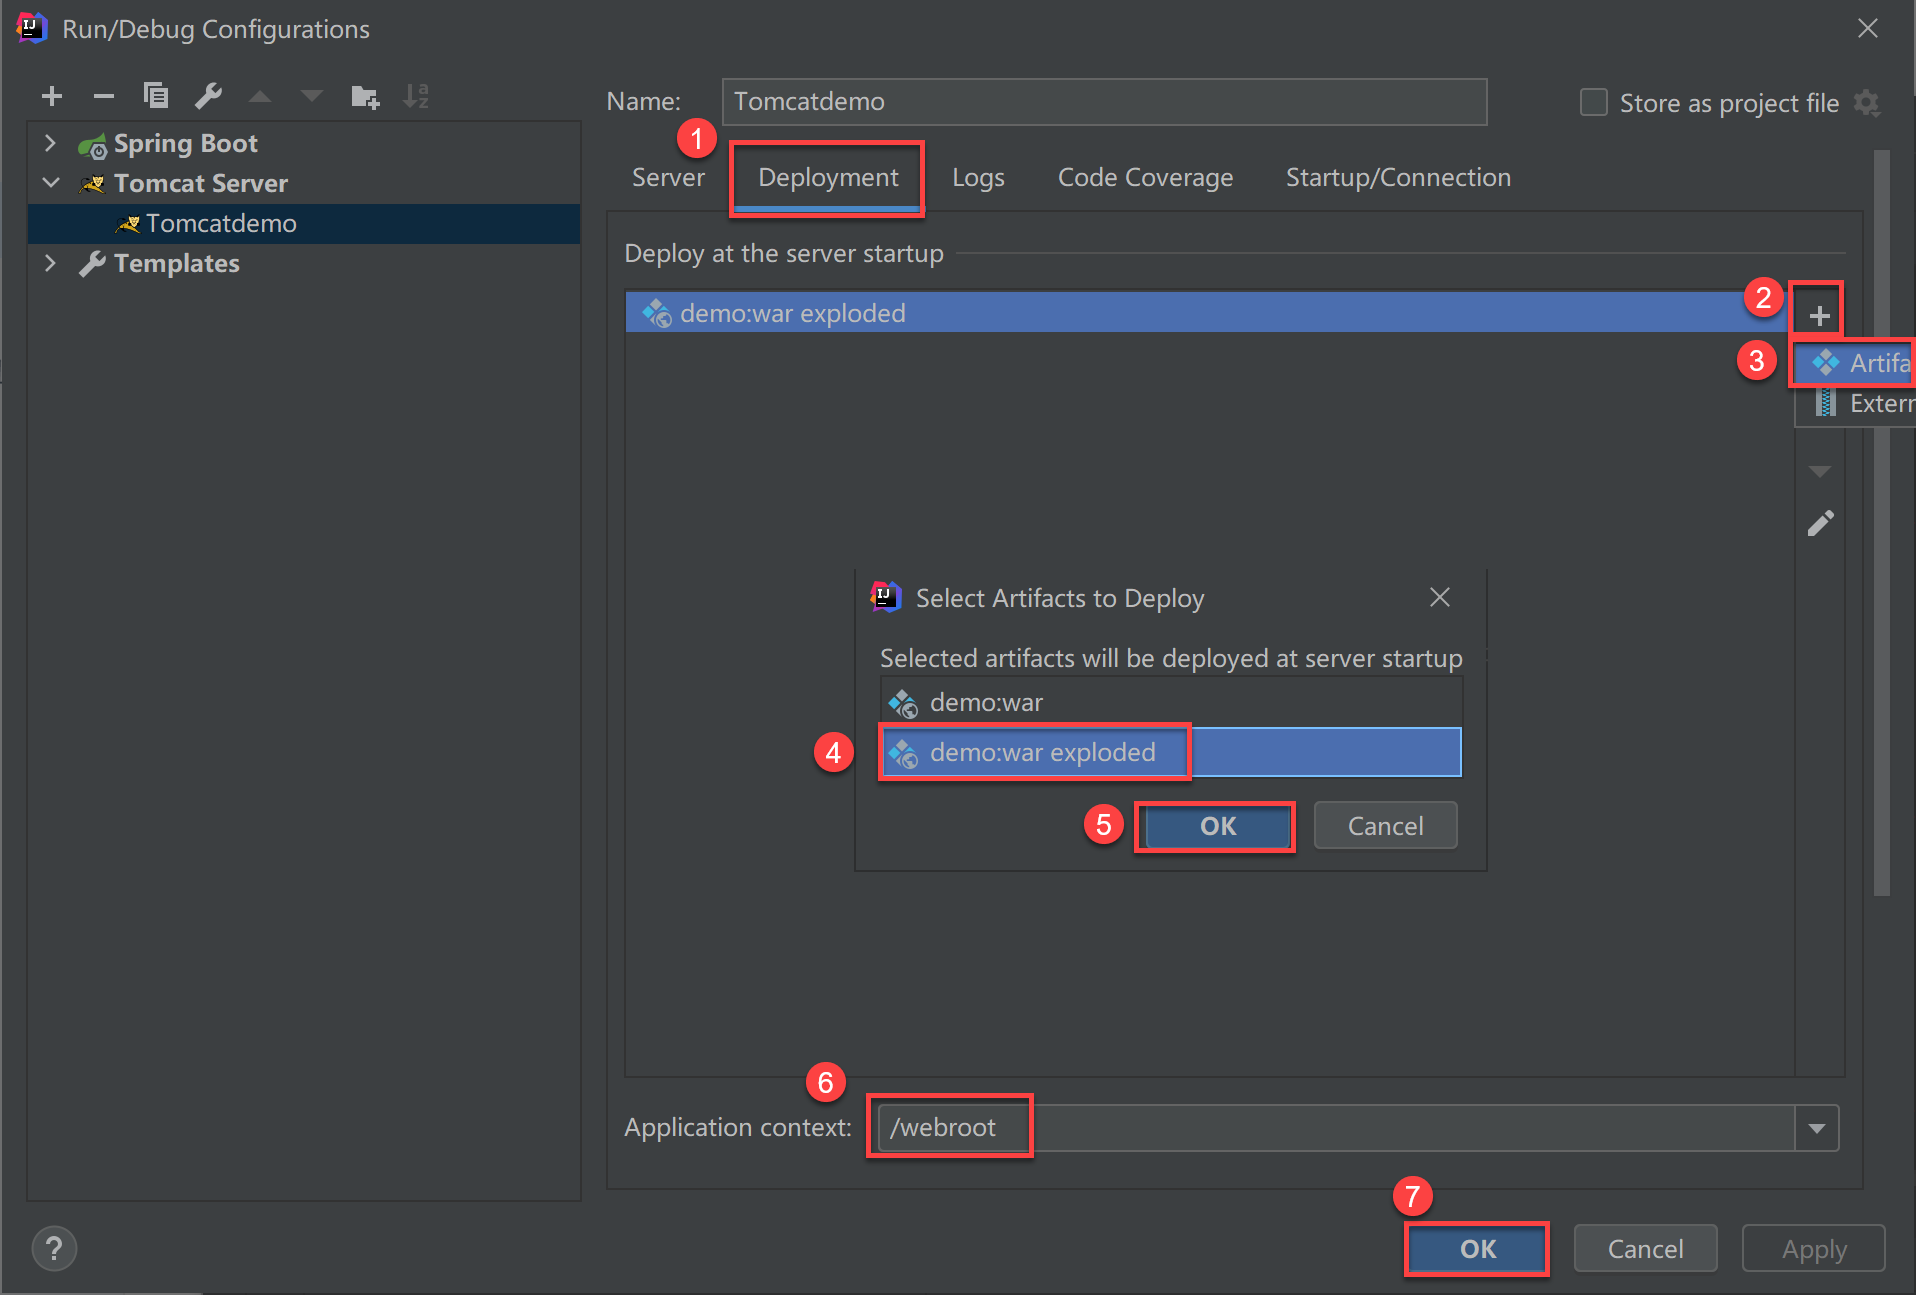Switch to the Server tab
This screenshot has width=1916, height=1295.
tap(668, 177)
